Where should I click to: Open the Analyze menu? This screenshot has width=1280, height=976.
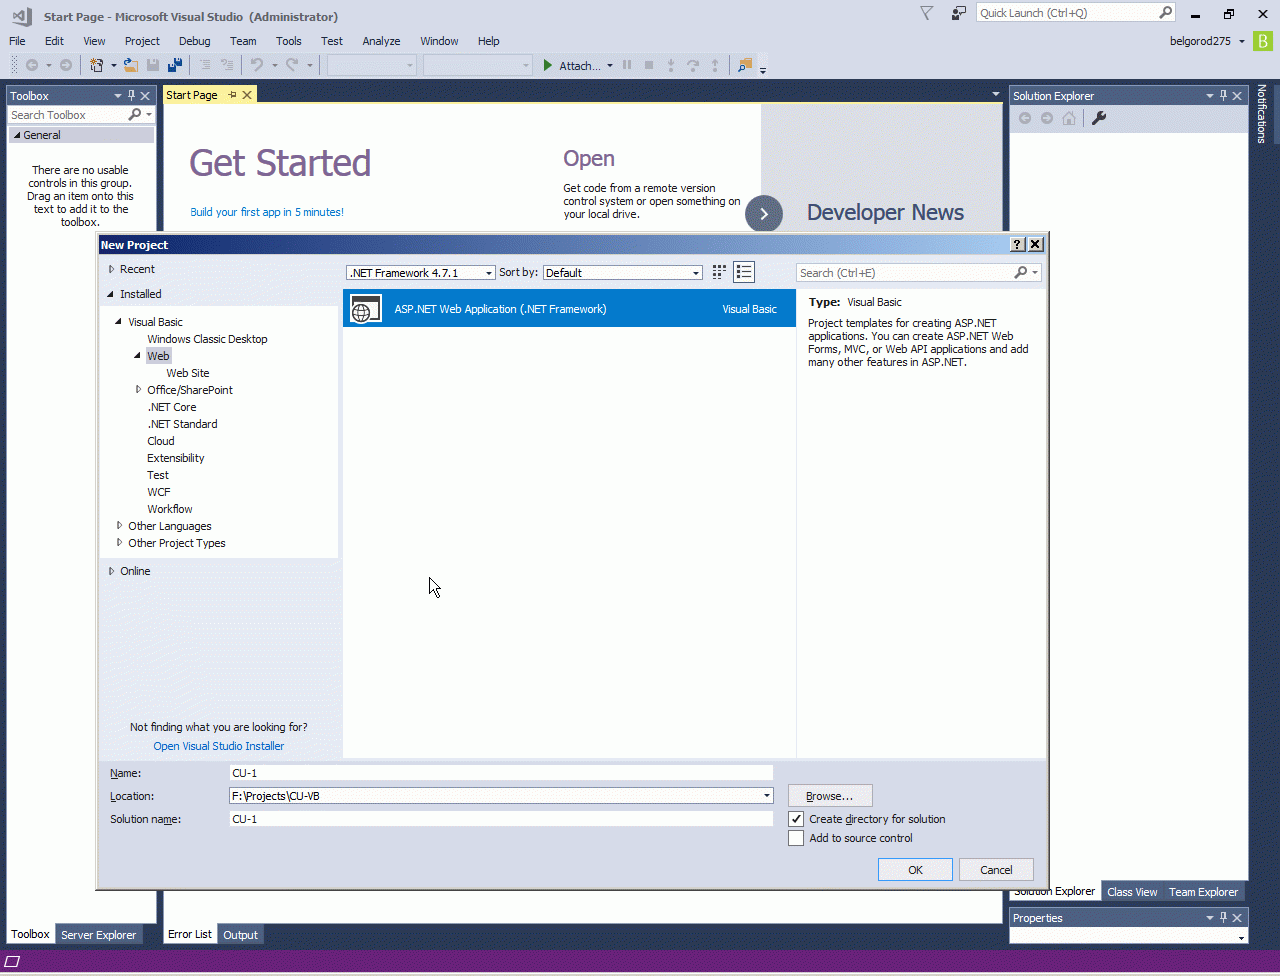[381, 41]
